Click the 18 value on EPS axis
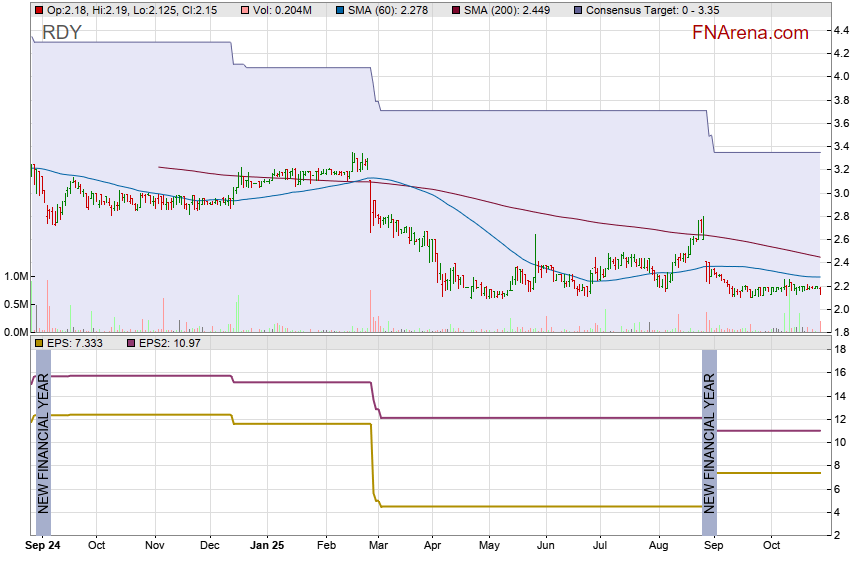Screen dimensions: 859x566 coord(840,349)
